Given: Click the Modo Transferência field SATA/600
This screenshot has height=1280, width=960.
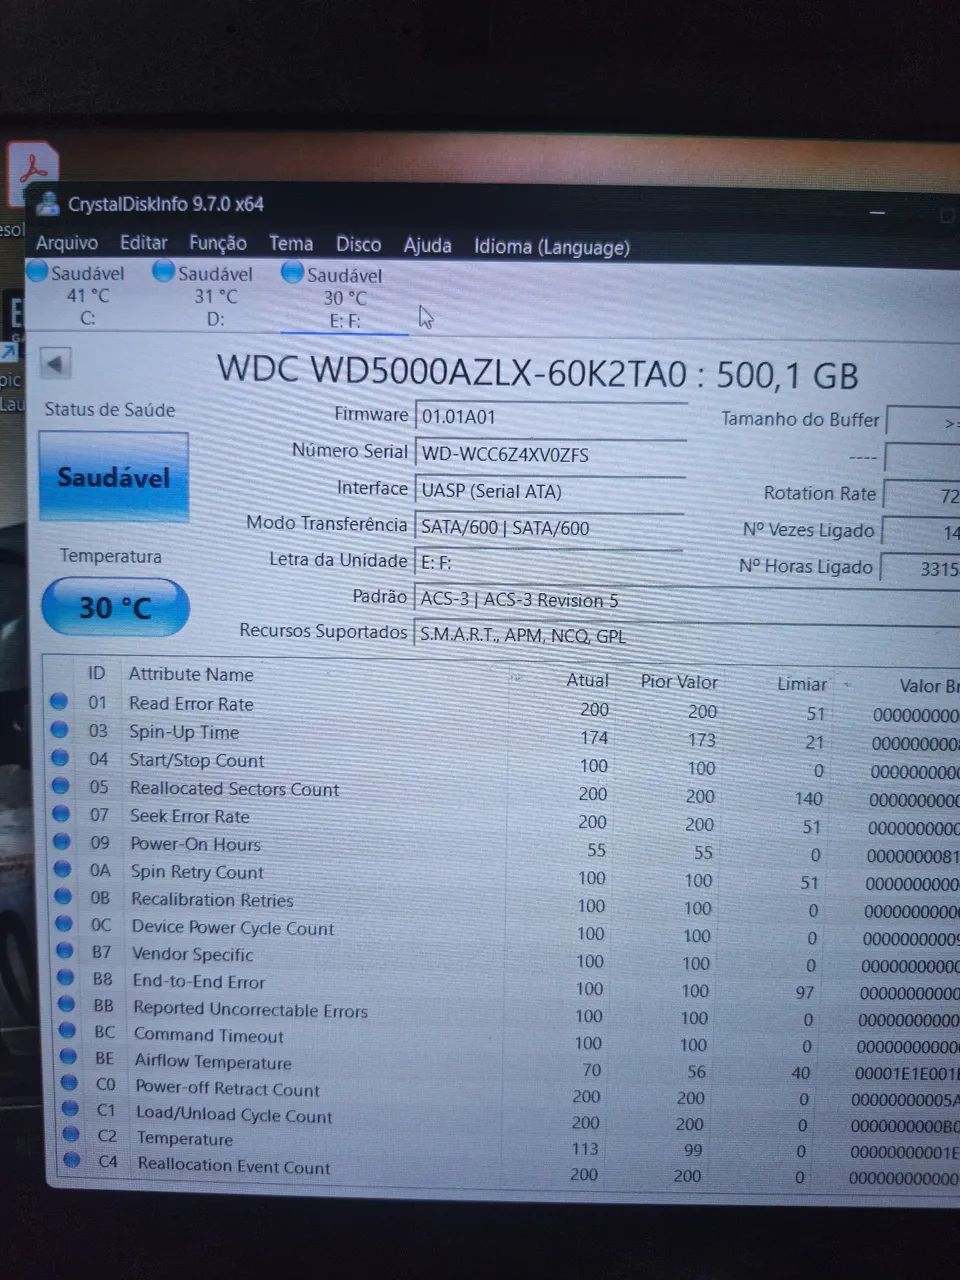Looking at the screenshot, I should [x=549, y=527].
